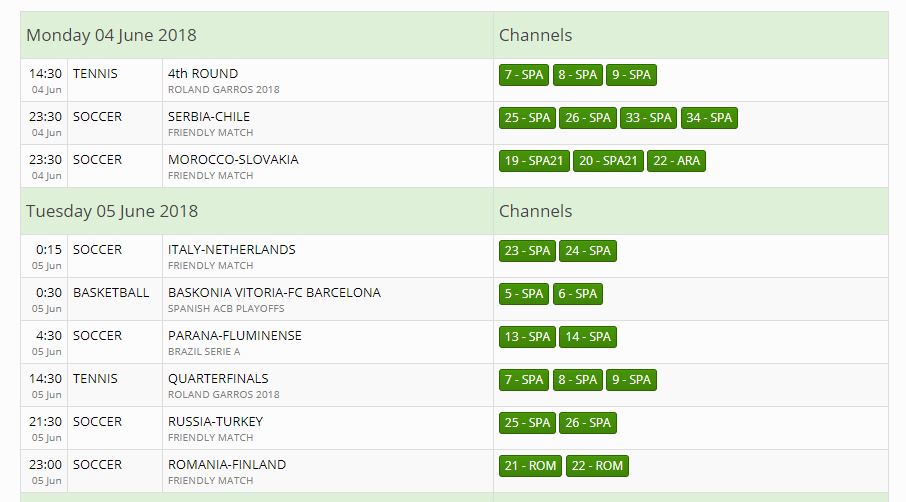Select 9 - SPA for tennis Quarterfinals
906x502 pixels.
click(x=631, y=380)
